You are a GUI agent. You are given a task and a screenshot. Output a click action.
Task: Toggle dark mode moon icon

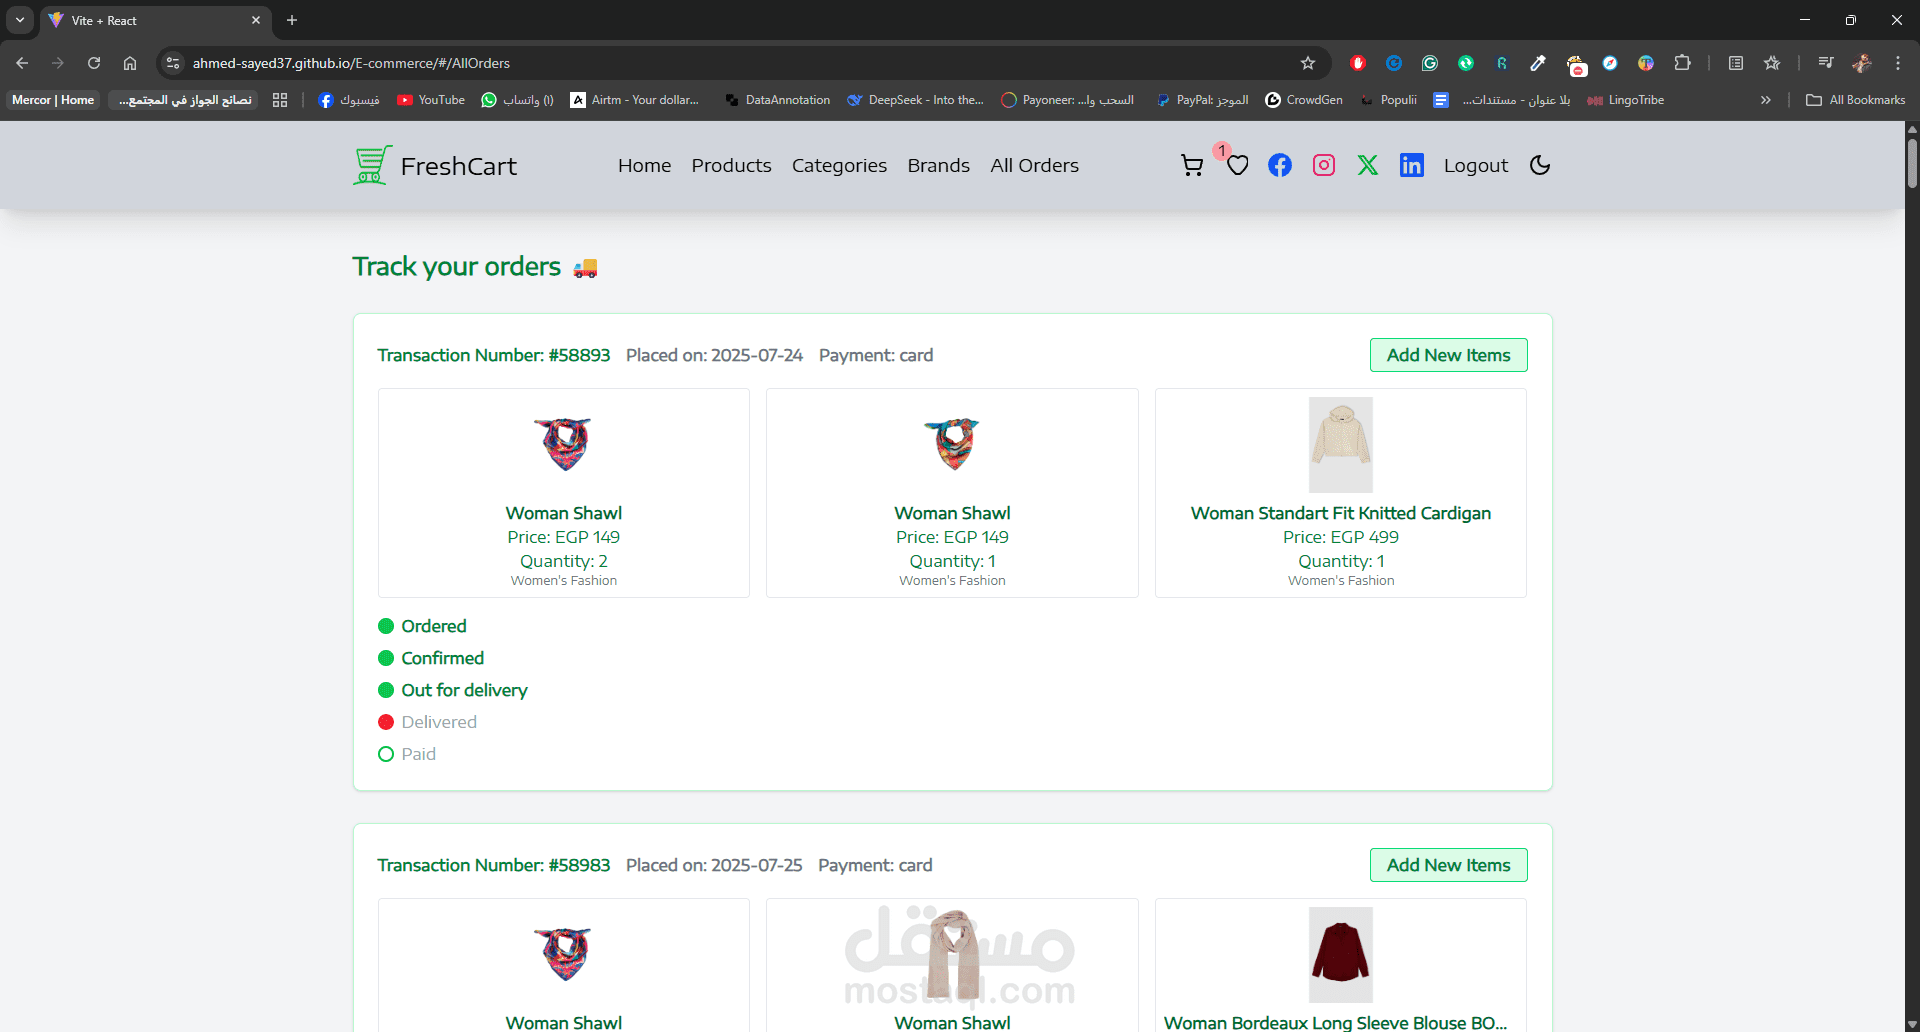click(1540, 165)
